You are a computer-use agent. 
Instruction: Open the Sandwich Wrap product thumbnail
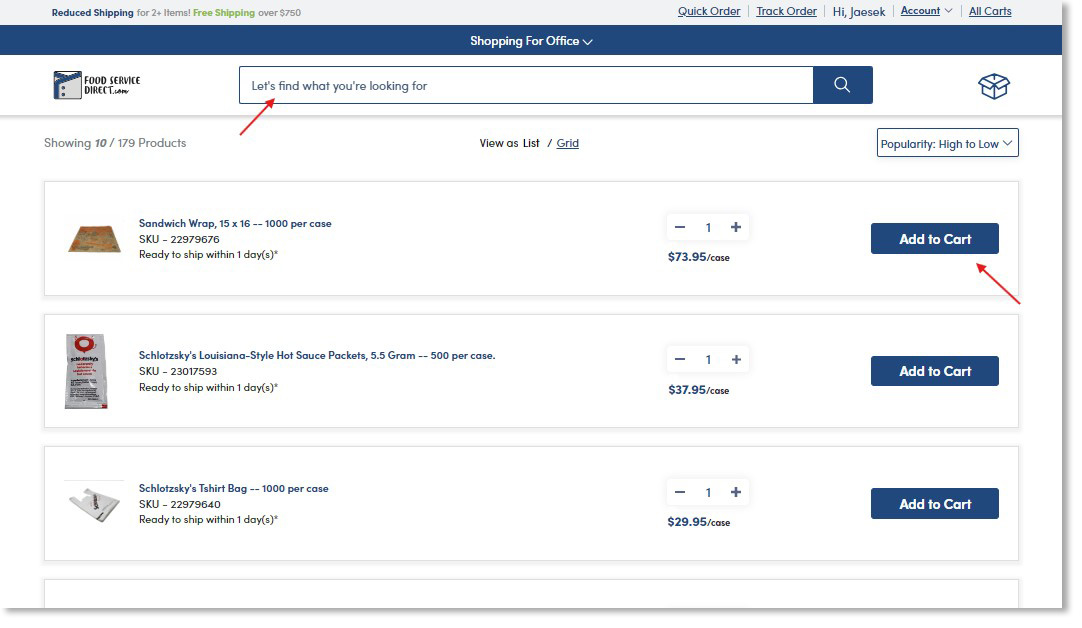click(x=95, y=239)
